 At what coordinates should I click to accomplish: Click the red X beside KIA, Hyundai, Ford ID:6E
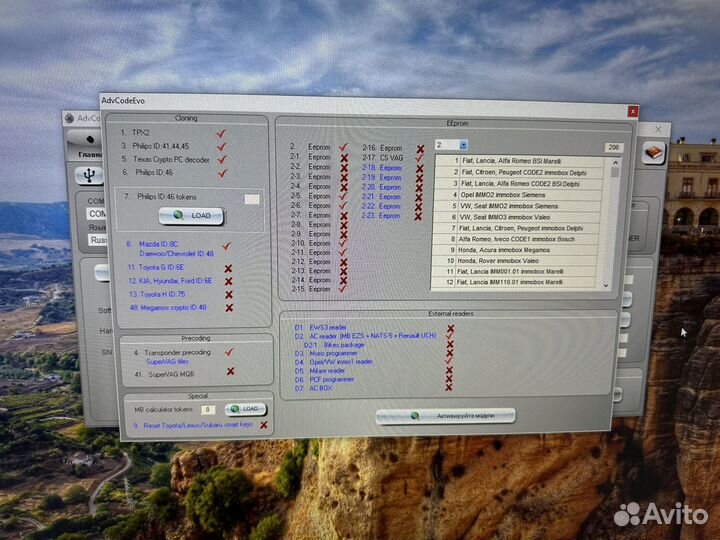click(x=229, y=281)
